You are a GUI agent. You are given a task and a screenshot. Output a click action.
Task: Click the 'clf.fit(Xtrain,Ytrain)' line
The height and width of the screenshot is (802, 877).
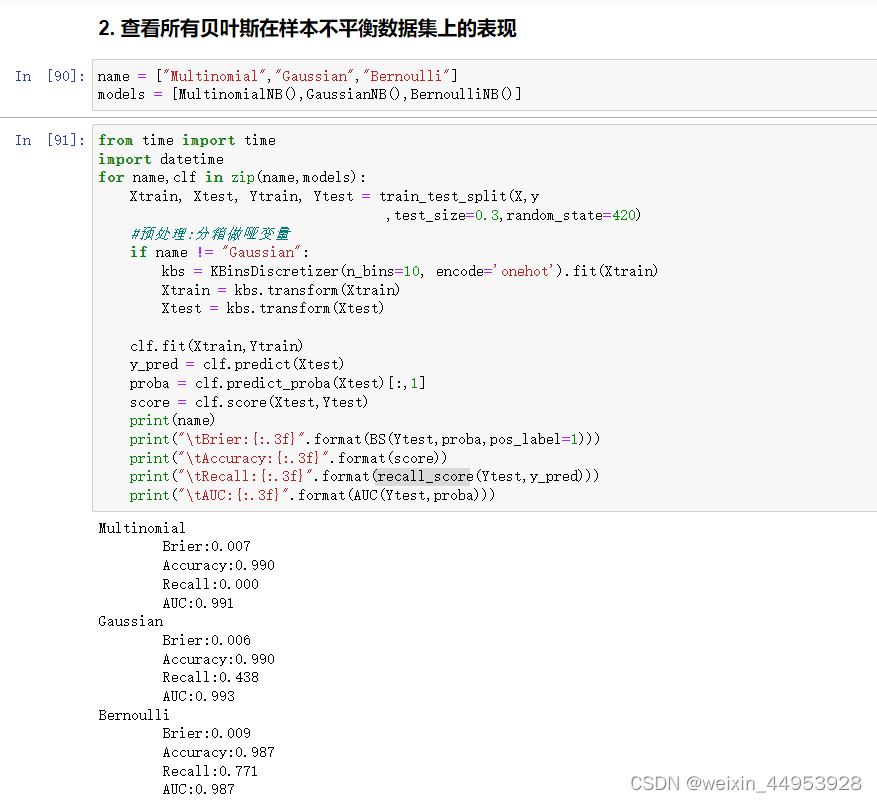click(216, 346)
